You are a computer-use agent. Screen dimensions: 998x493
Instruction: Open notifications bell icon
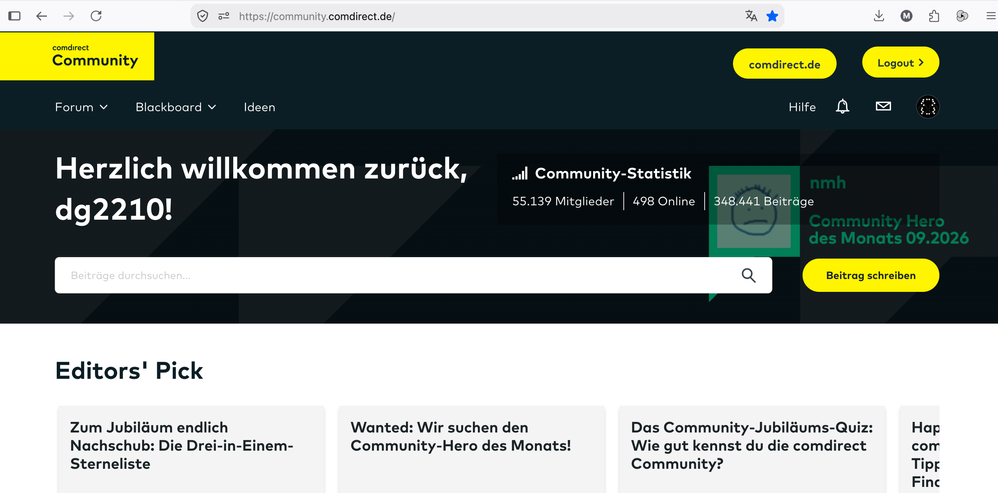point(843,107)
